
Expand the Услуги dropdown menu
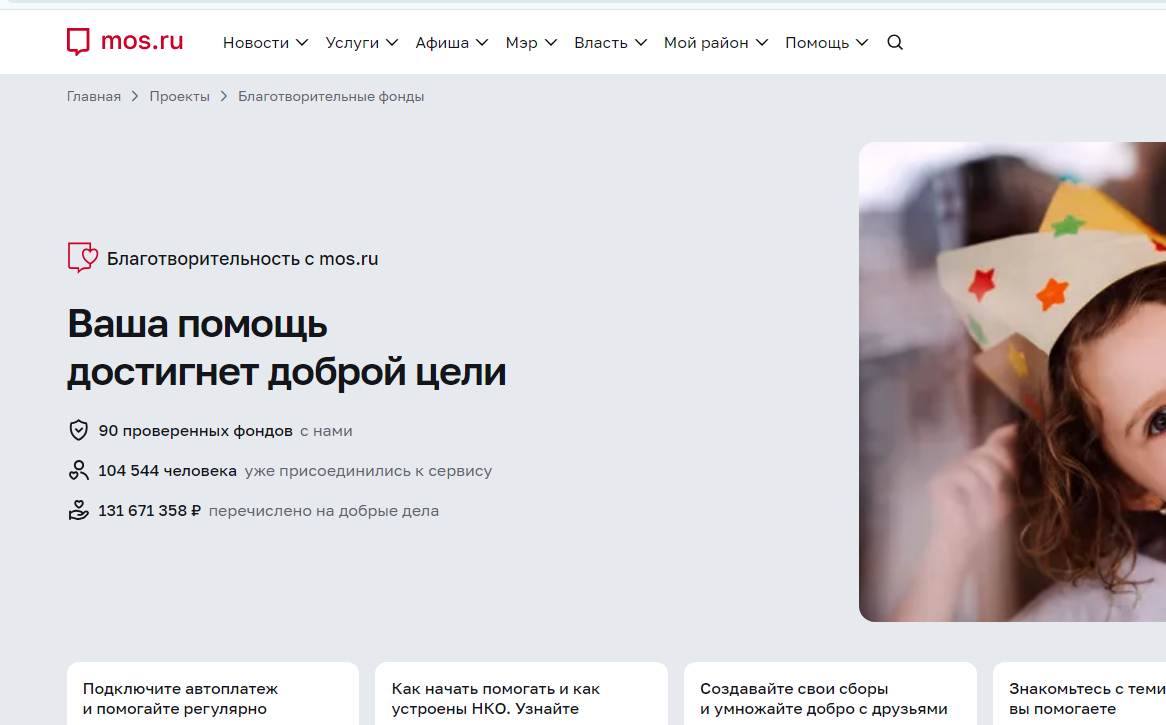pyautogui.click(x=361, y=43)
